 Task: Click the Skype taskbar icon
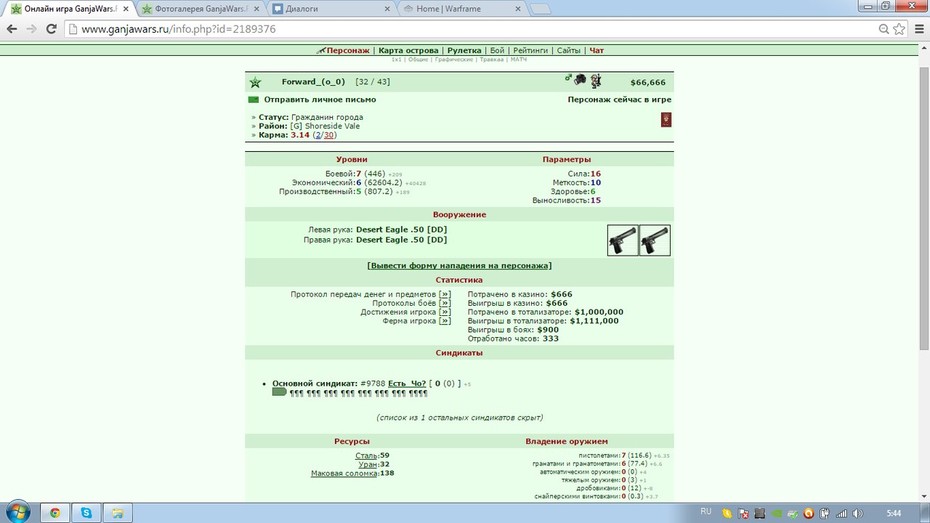click(87, 513)
